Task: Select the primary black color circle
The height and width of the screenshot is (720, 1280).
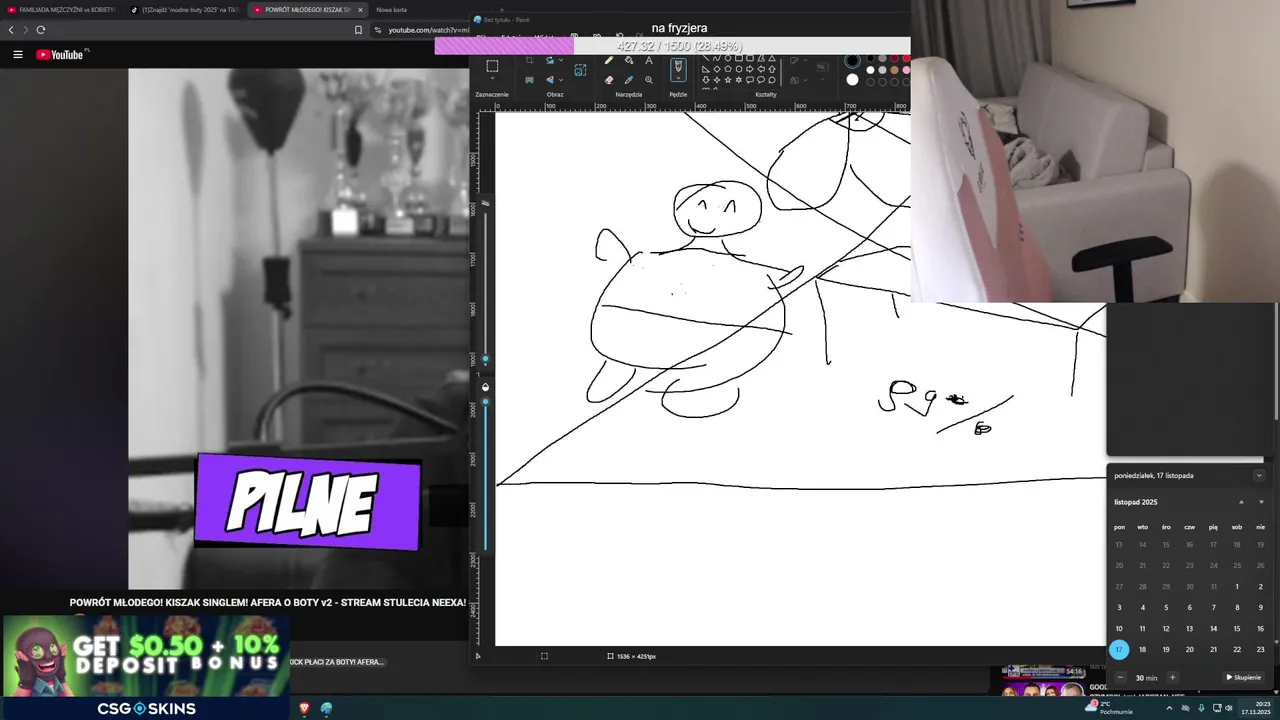Action: (852, 61)
